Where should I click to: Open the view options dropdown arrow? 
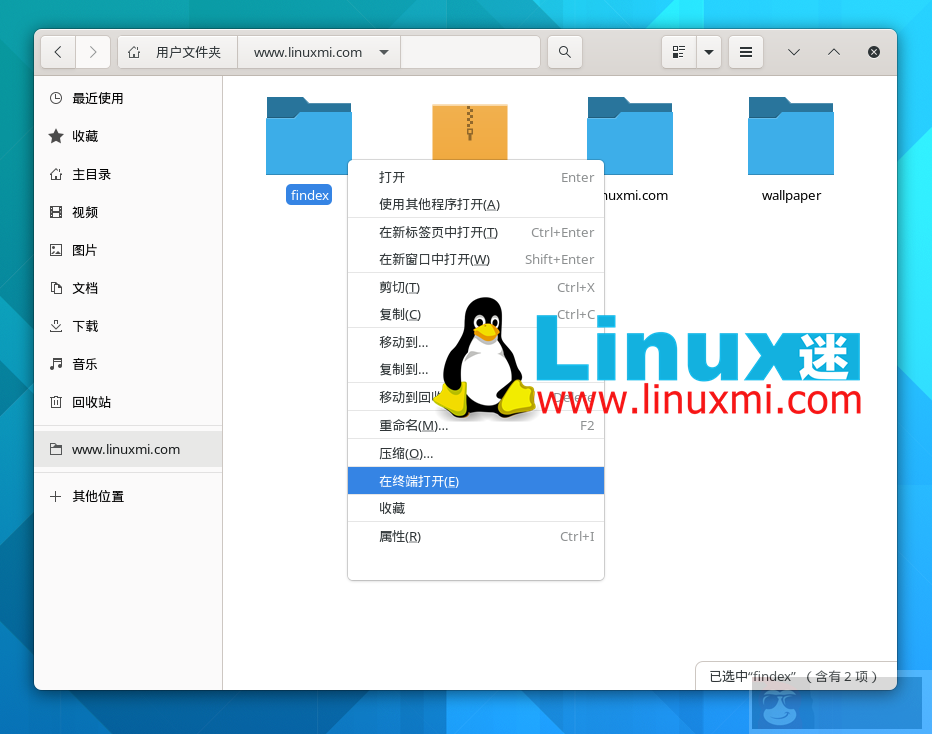(x=710, y=51)
